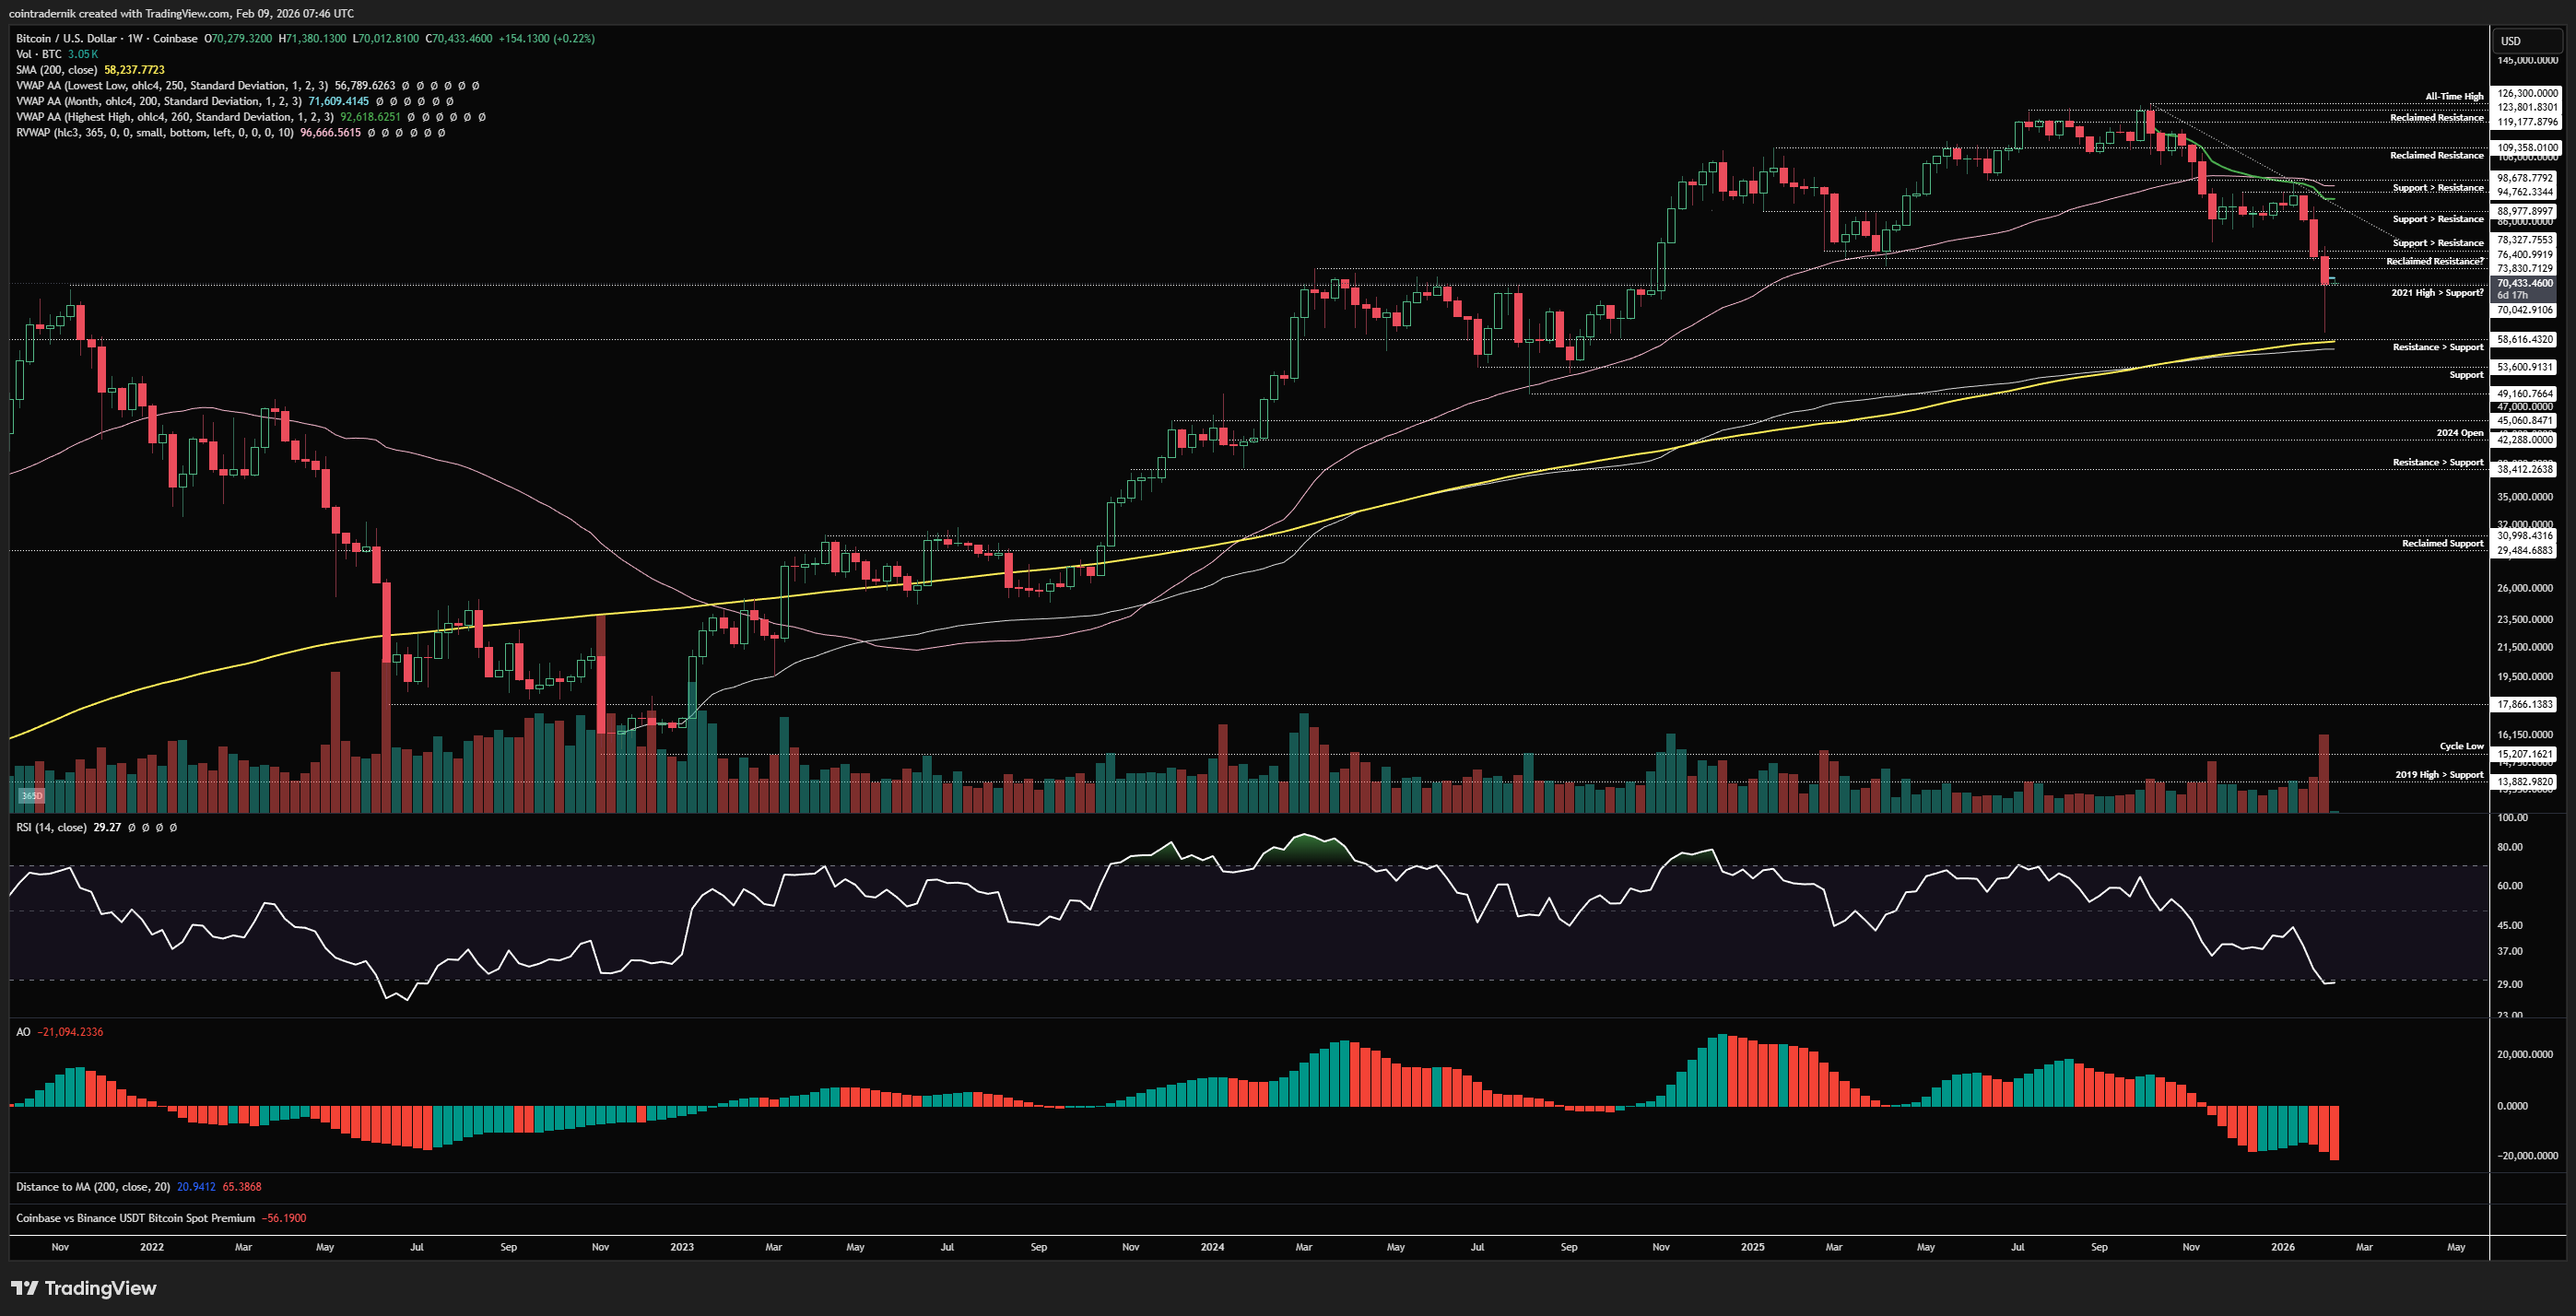The image size is (2576, 1316).
Task: Expand the Distance to MA indicator pane
Action: (x=92, y=1187)
